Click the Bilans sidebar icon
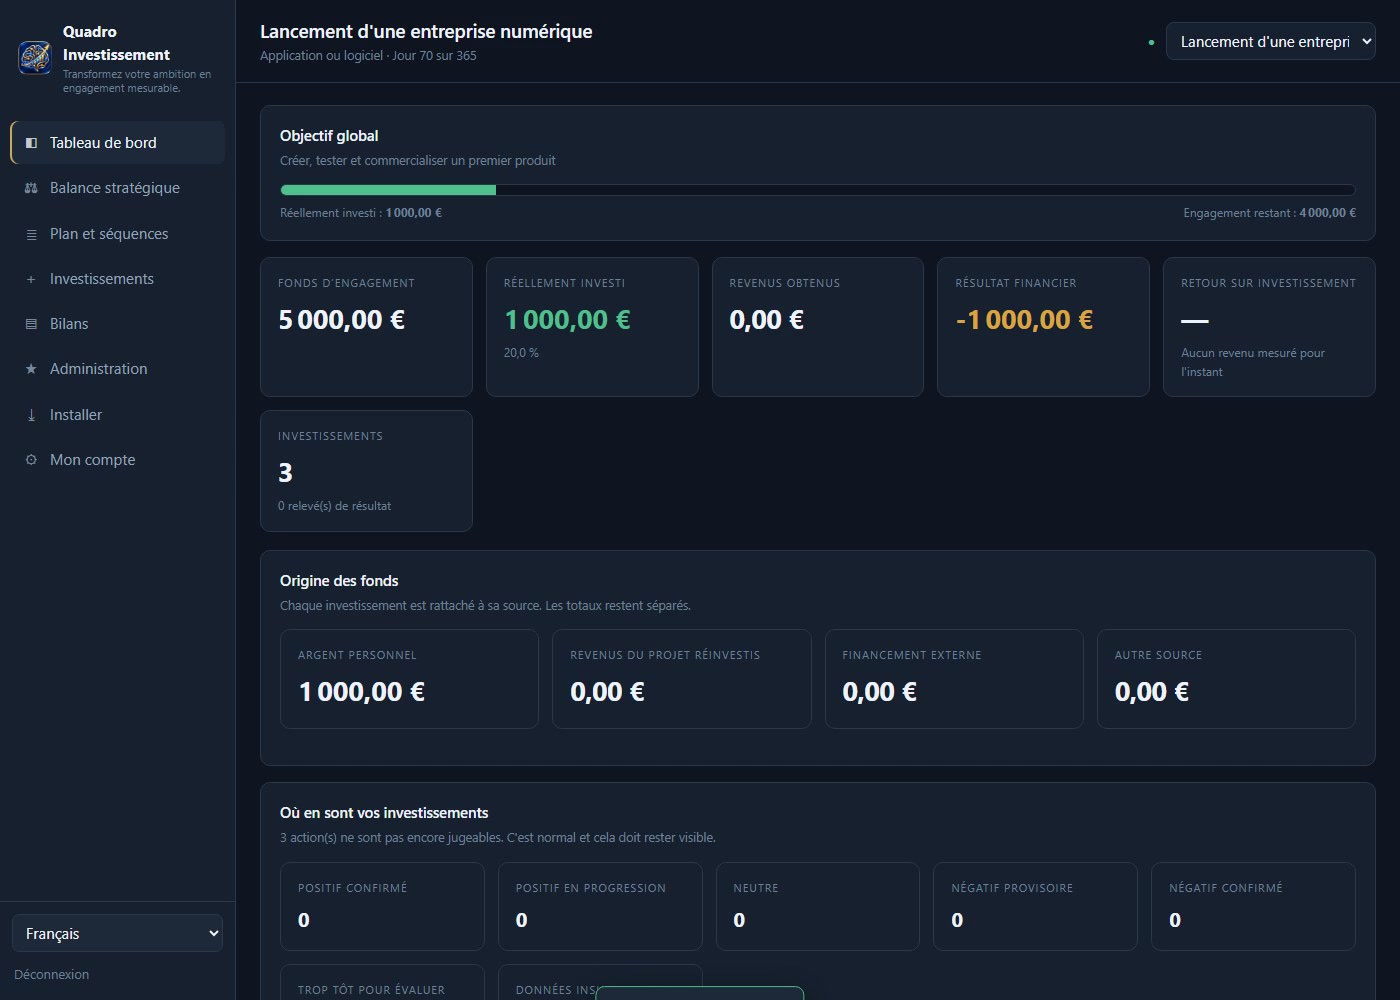1400x1000 pixels. (31, 324)
